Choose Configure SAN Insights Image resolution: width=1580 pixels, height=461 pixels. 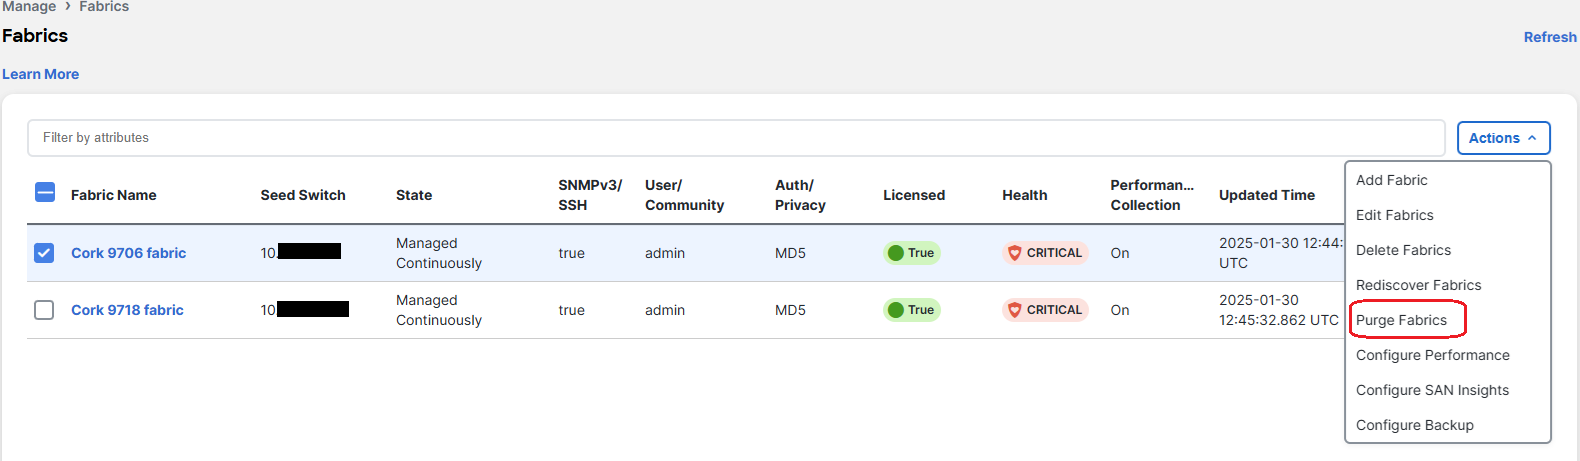(1432, 390)
